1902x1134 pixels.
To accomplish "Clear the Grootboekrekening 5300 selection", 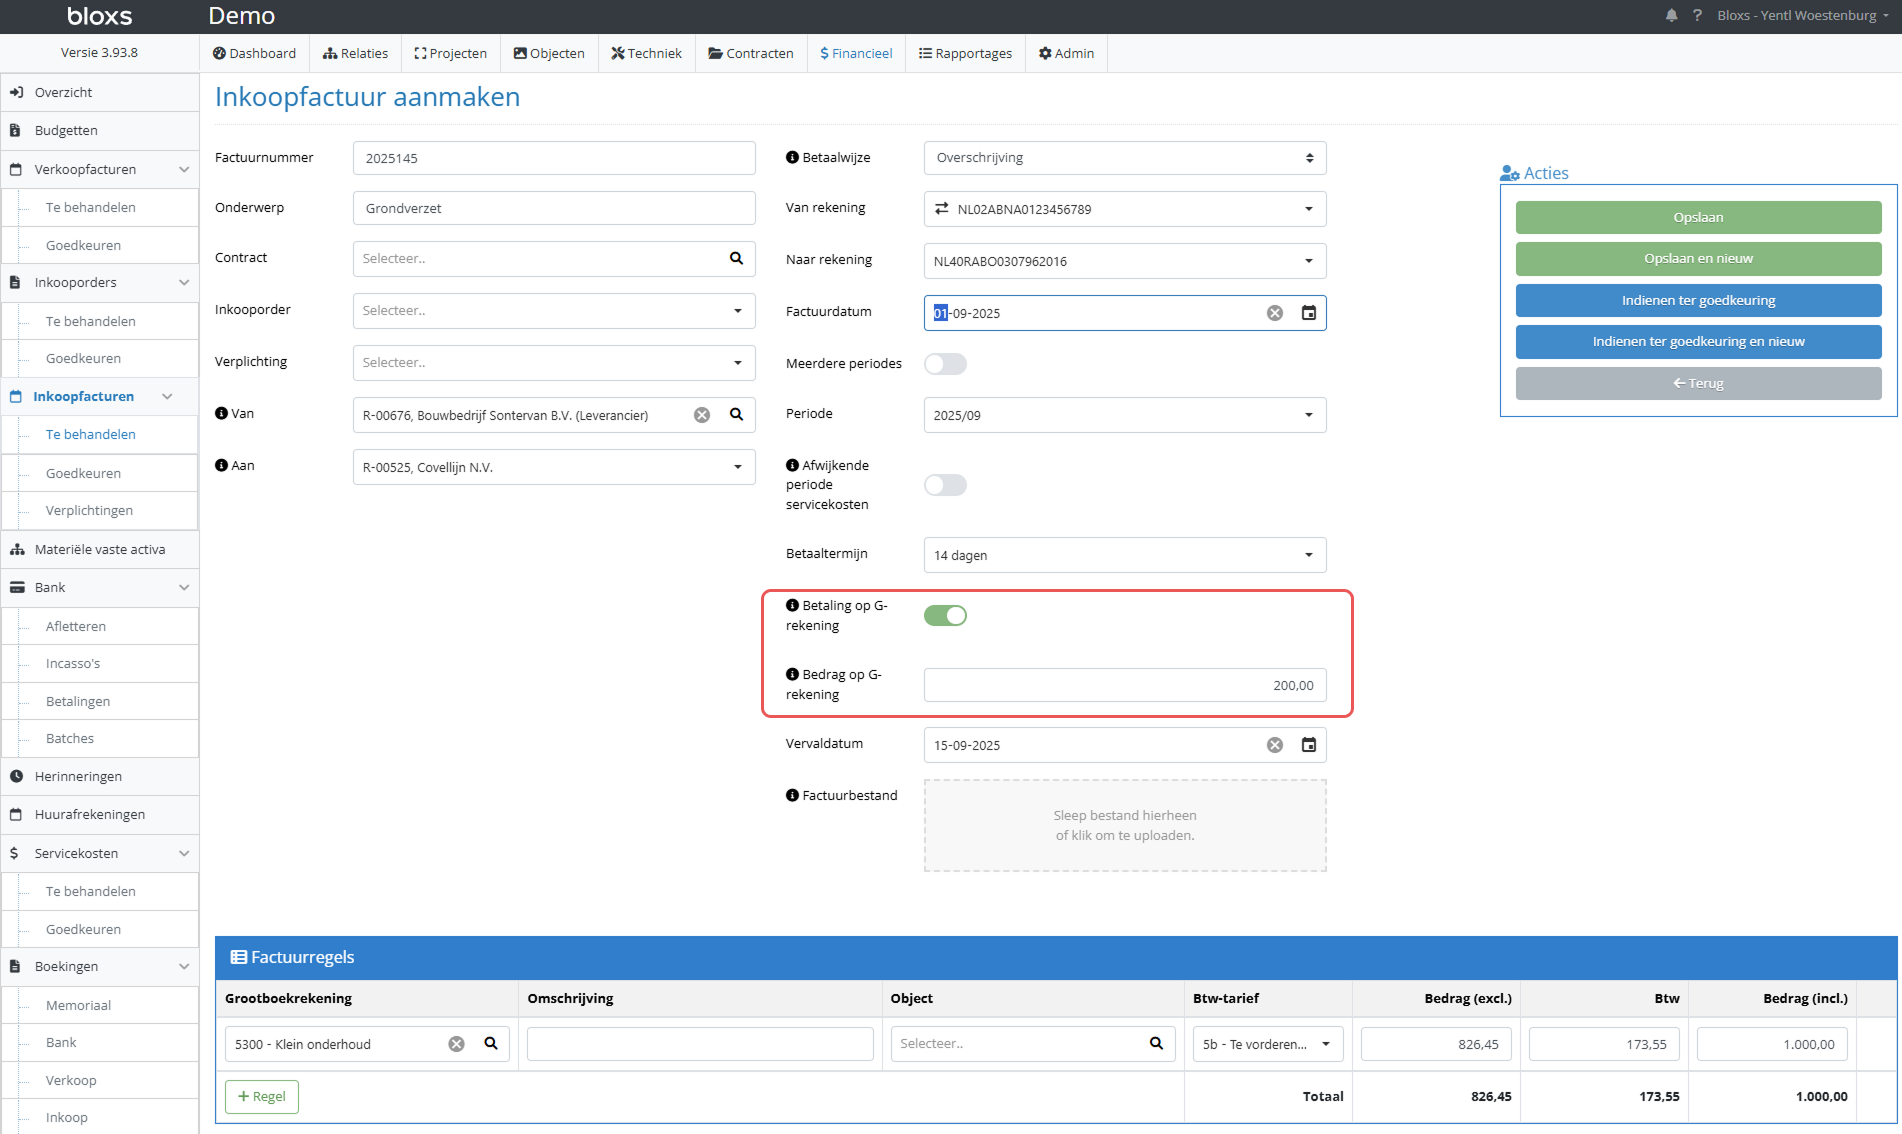I will point(456,1044).
